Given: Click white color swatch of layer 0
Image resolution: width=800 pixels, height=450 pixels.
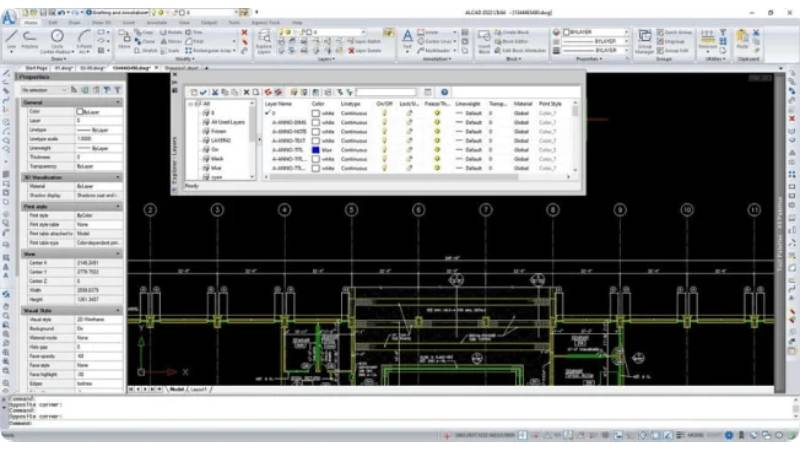Looking at the screenshot, I should (x=316, y=113).
